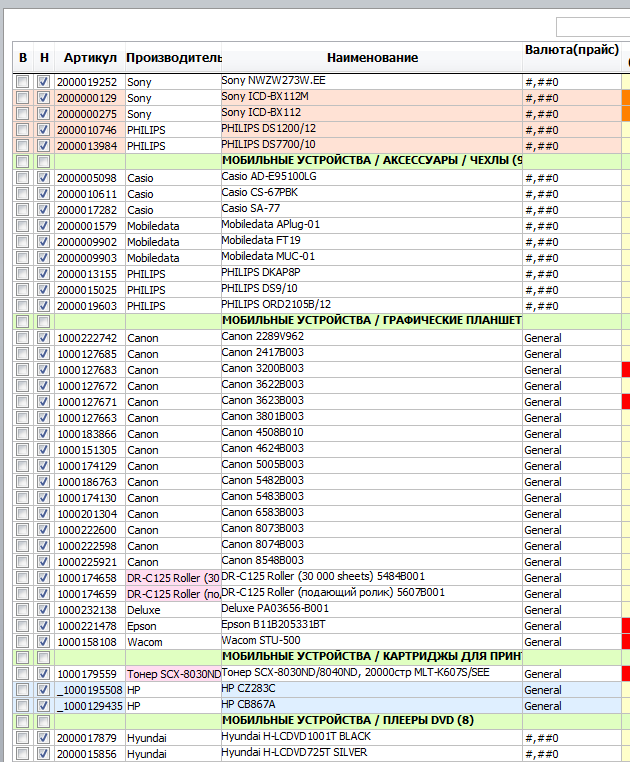Uncheck H checkbox for Canon 2289V962
The width and height of the screenshot is (630, 762).
[x=43, y=338]
